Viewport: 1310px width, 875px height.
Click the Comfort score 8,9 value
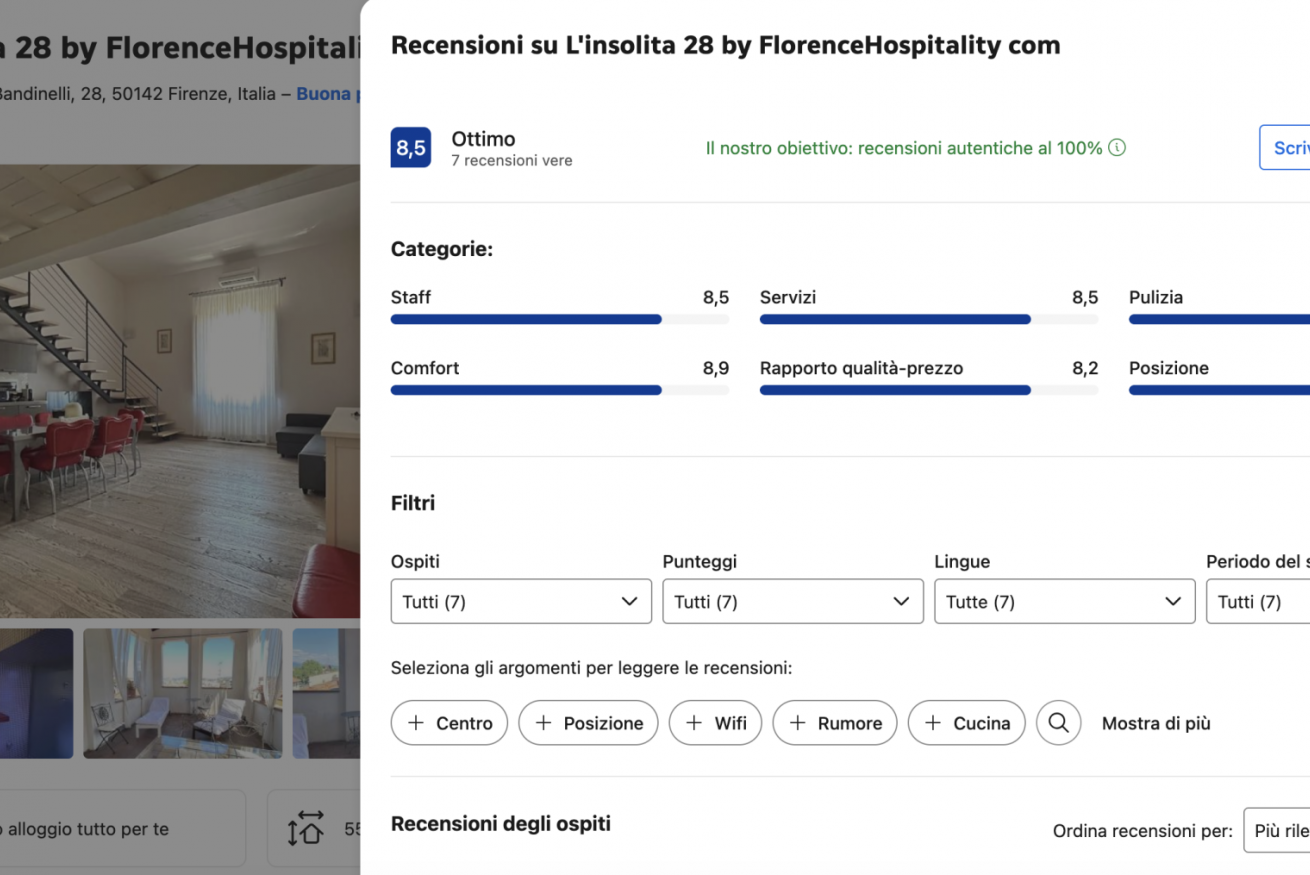tap(716, 368)
